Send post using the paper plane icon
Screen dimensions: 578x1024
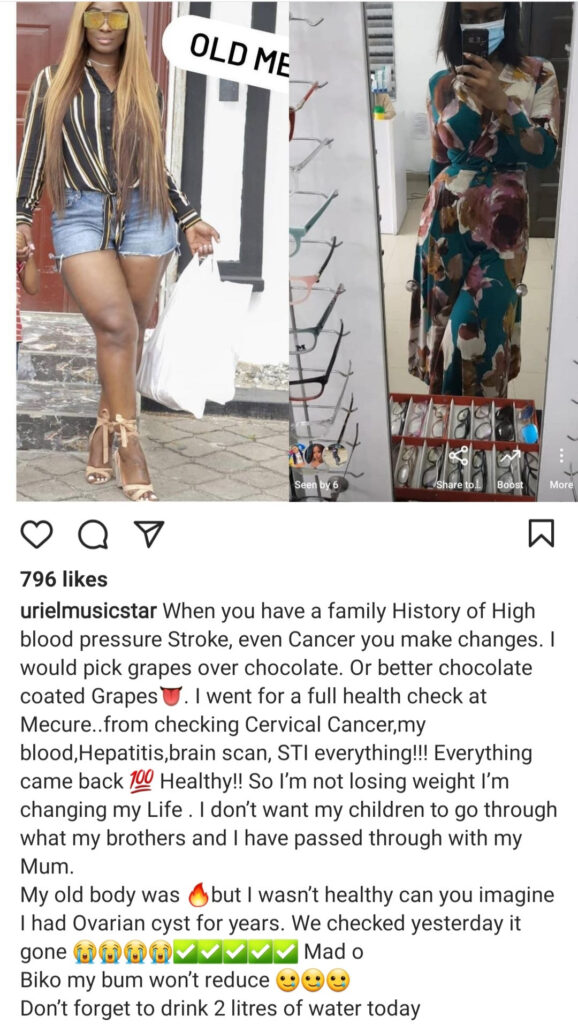point(150,533)
